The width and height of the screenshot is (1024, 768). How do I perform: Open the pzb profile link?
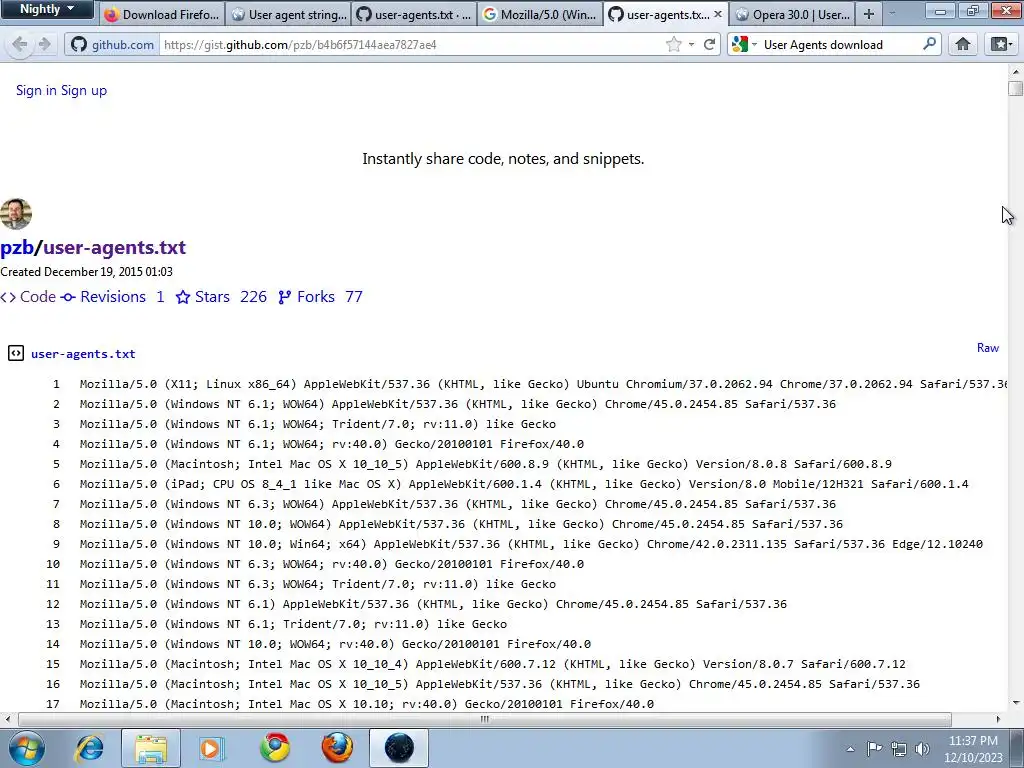coord(16,248)
